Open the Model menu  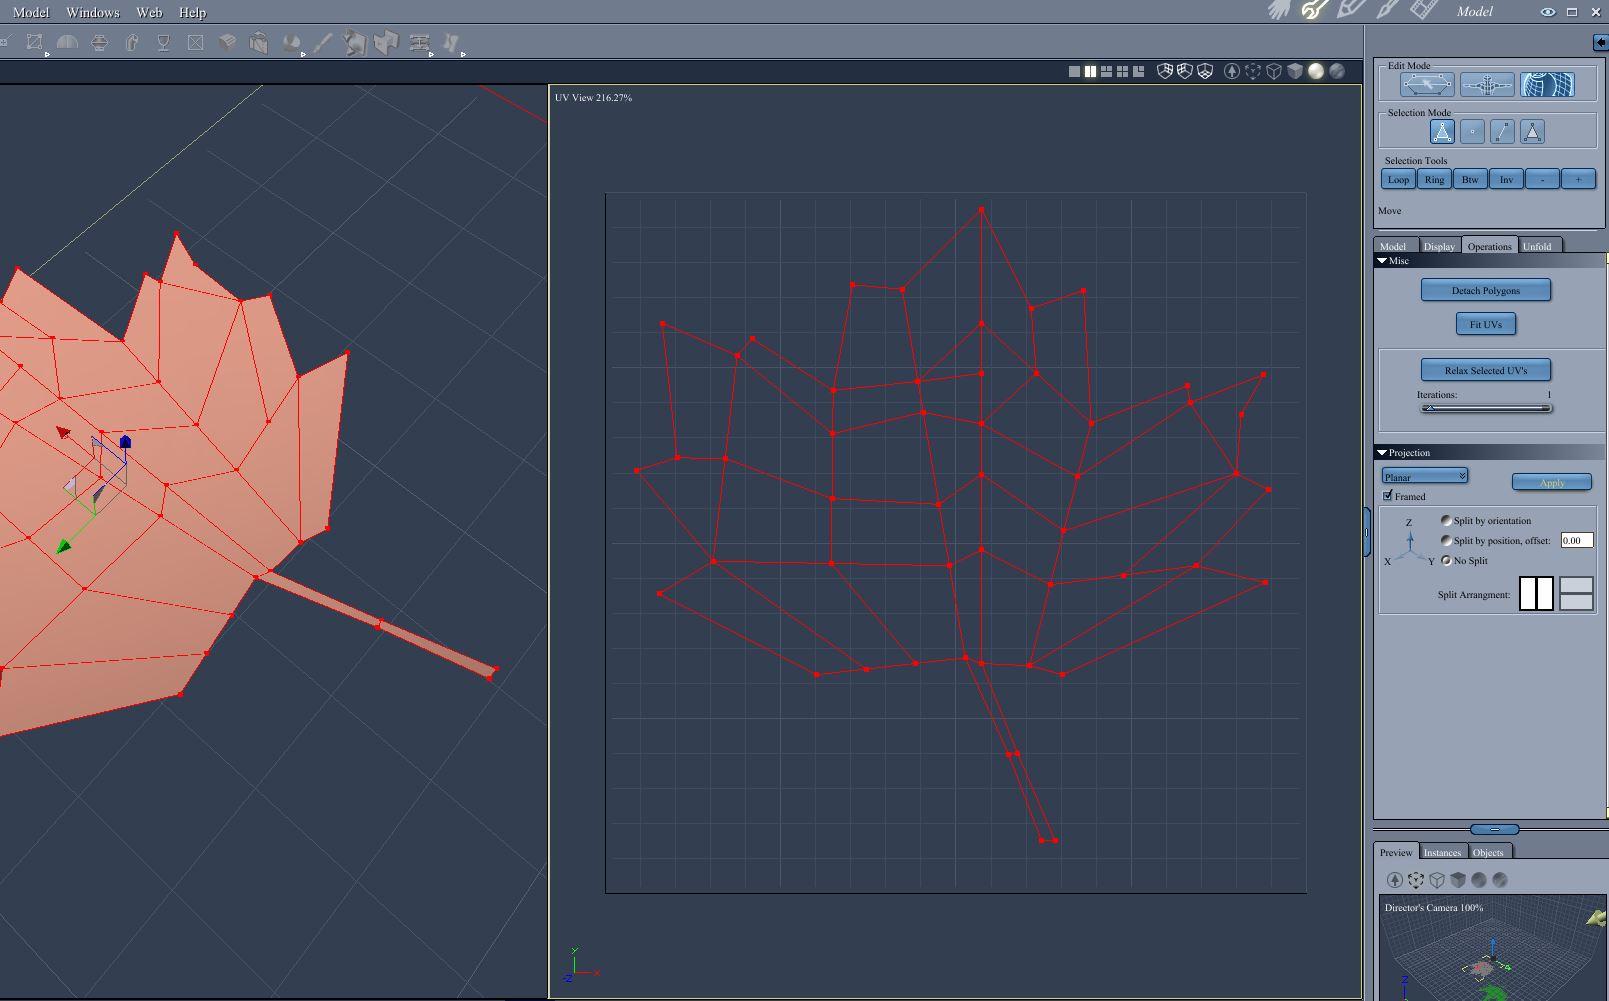pos(31,12)
